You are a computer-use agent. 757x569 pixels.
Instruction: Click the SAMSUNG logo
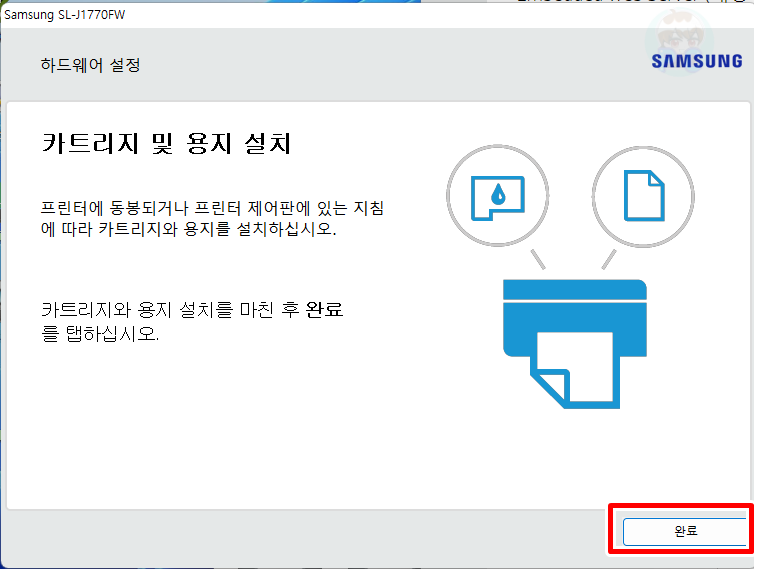(x=697, y=61)
